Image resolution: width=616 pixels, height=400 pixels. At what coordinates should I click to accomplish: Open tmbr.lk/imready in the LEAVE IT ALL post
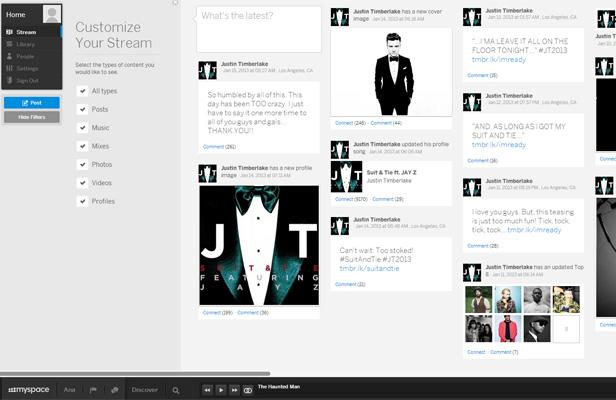499,59
